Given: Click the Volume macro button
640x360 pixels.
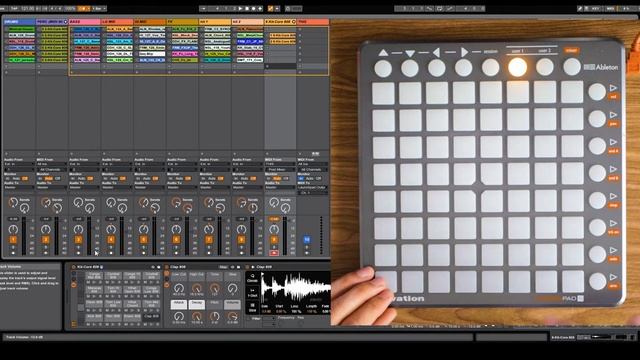Looking at the screenshot, I should click(x=232, y=304).
